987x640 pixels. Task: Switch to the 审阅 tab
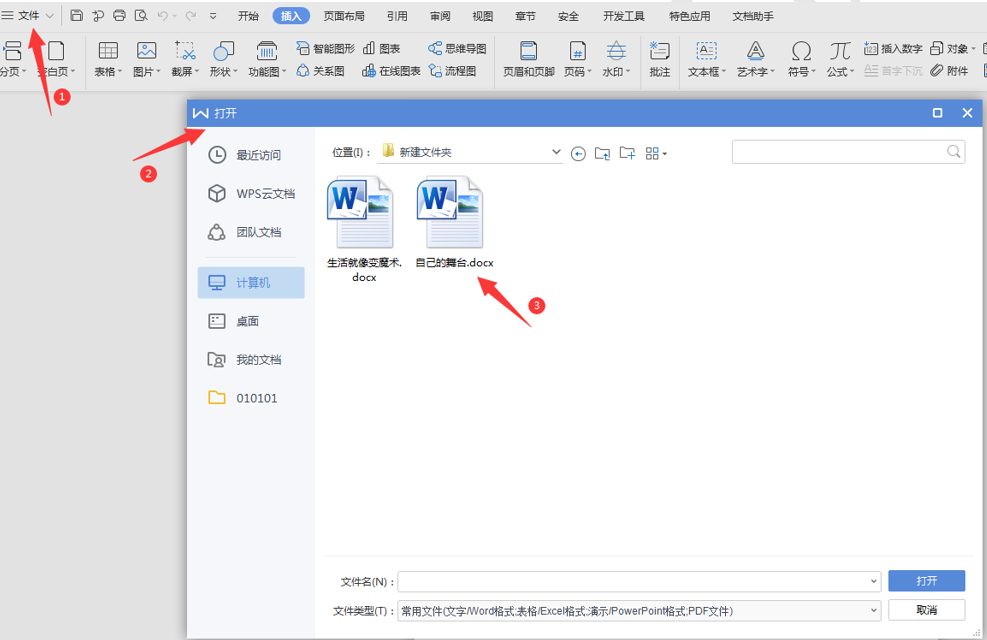pos(440,16)
